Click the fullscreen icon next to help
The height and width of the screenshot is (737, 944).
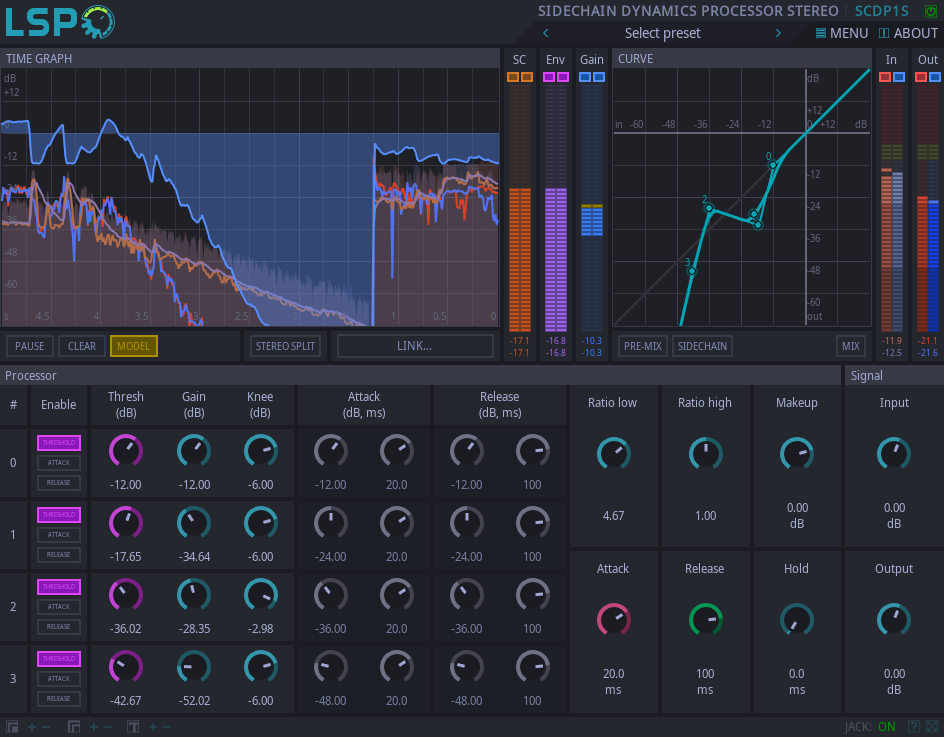coord(932,727)
